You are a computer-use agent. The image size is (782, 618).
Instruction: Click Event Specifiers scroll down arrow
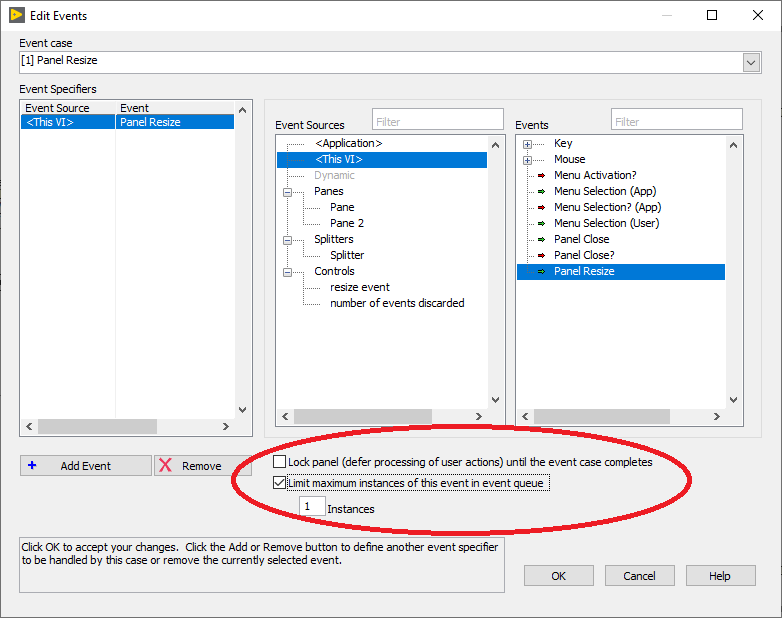(242, 410)
